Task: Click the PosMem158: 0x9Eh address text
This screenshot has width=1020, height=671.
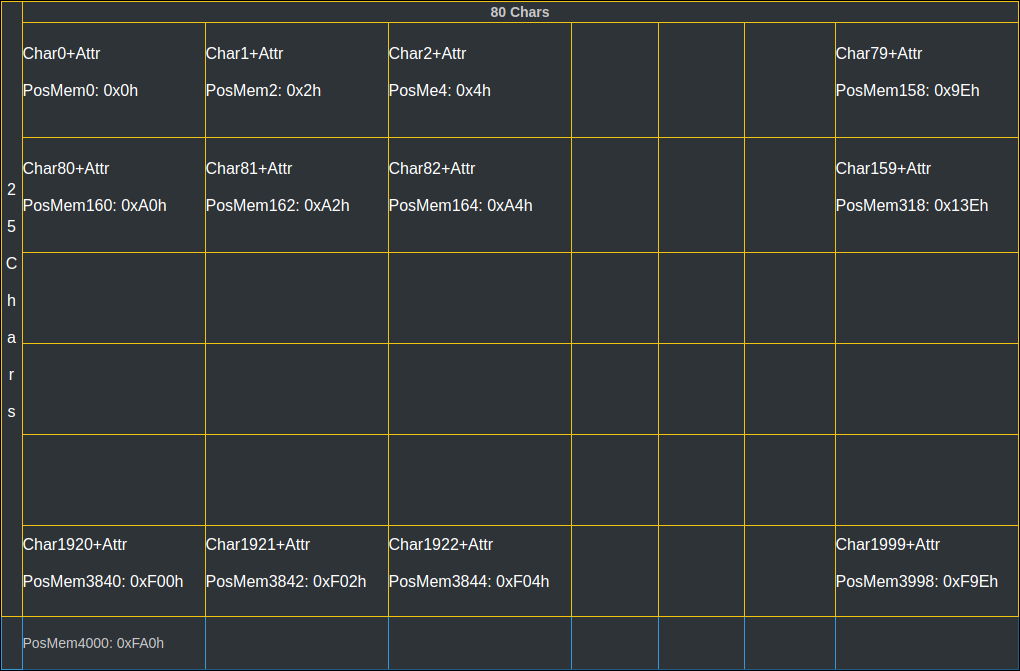Action: pos(907,91)
